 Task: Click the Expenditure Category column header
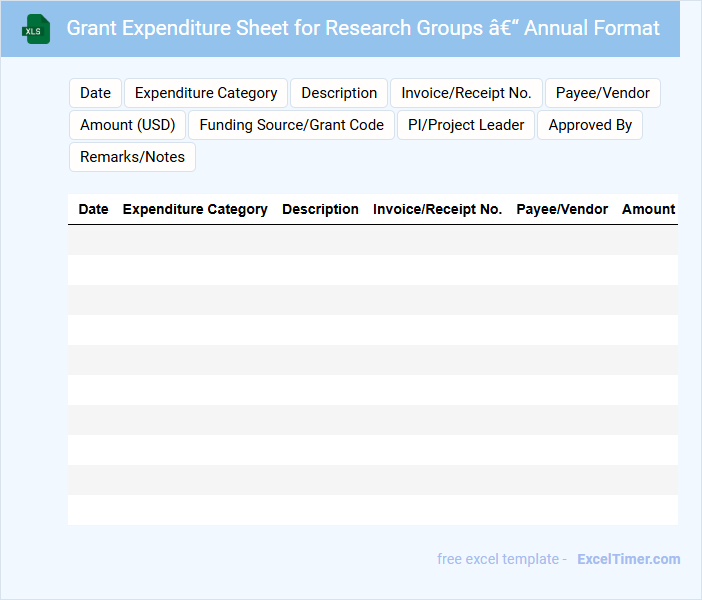[x=195, y=209]
